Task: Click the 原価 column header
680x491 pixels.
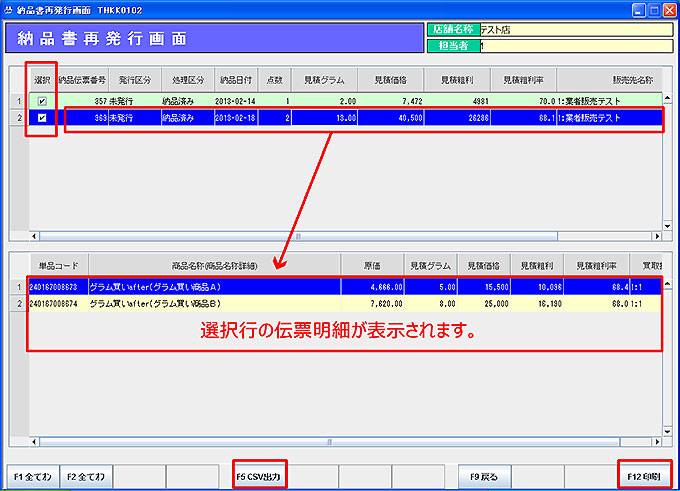Action: coord(373,265)
